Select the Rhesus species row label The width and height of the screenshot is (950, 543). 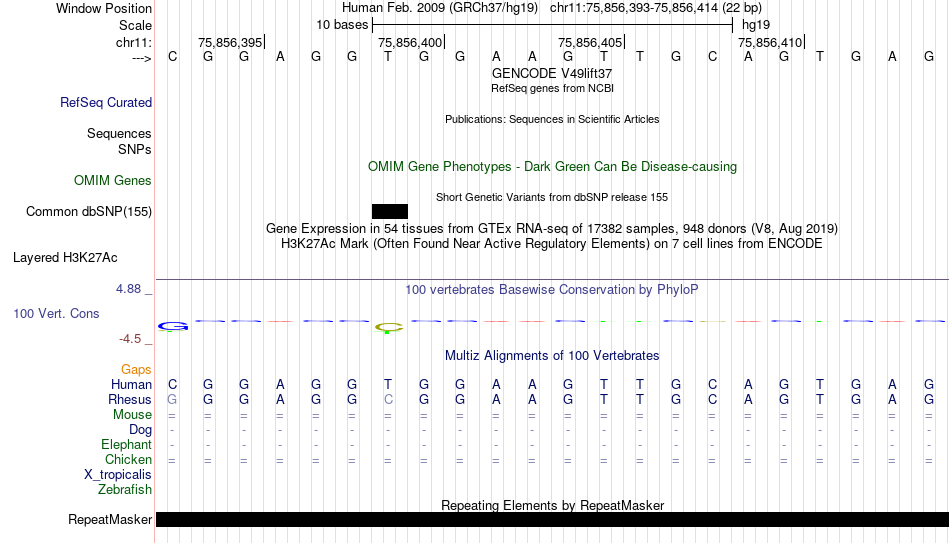pos(130,399)
